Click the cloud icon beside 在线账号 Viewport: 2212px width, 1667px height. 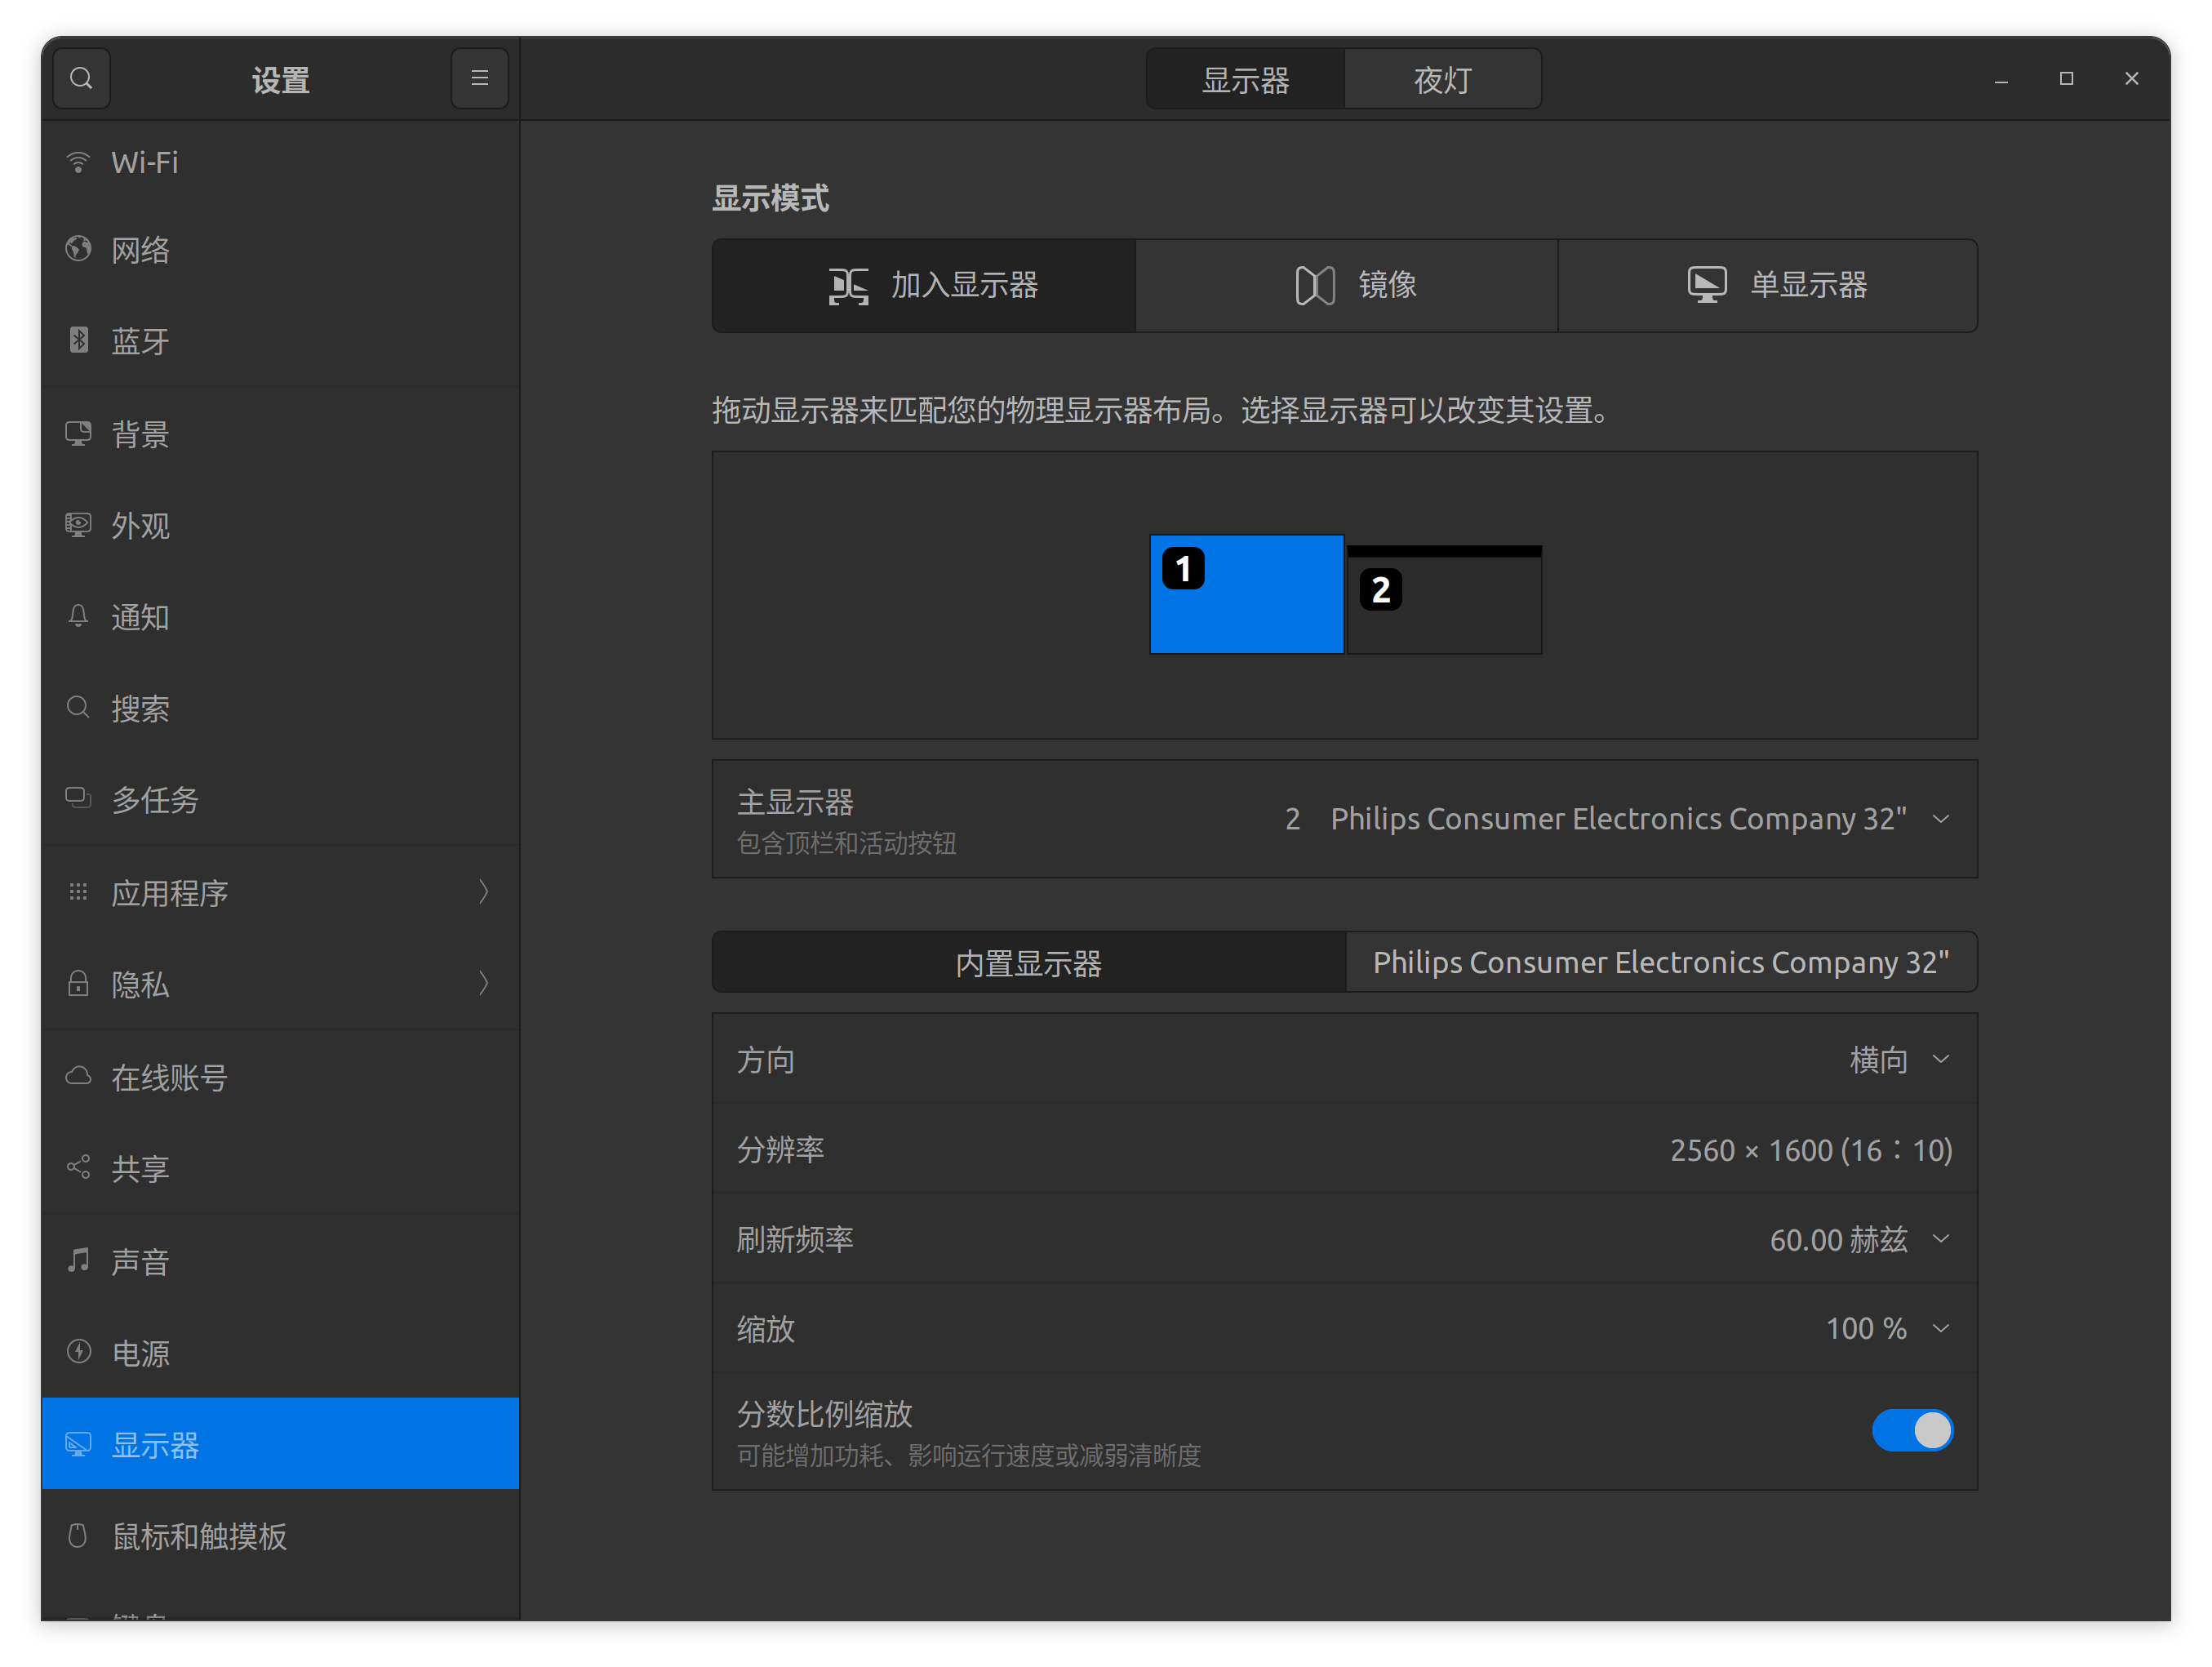[78, 1076]
